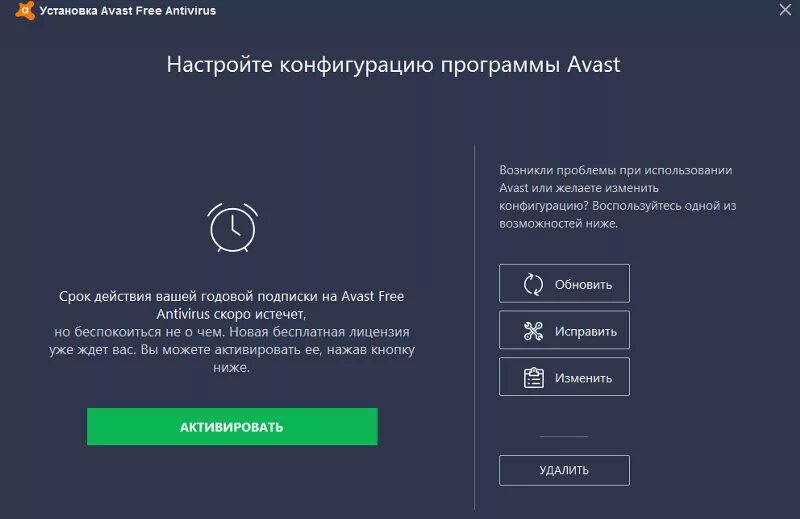Viewport: 800px width, 519px height.
Task: Close the Avast setup window
Action: [785, 10]
